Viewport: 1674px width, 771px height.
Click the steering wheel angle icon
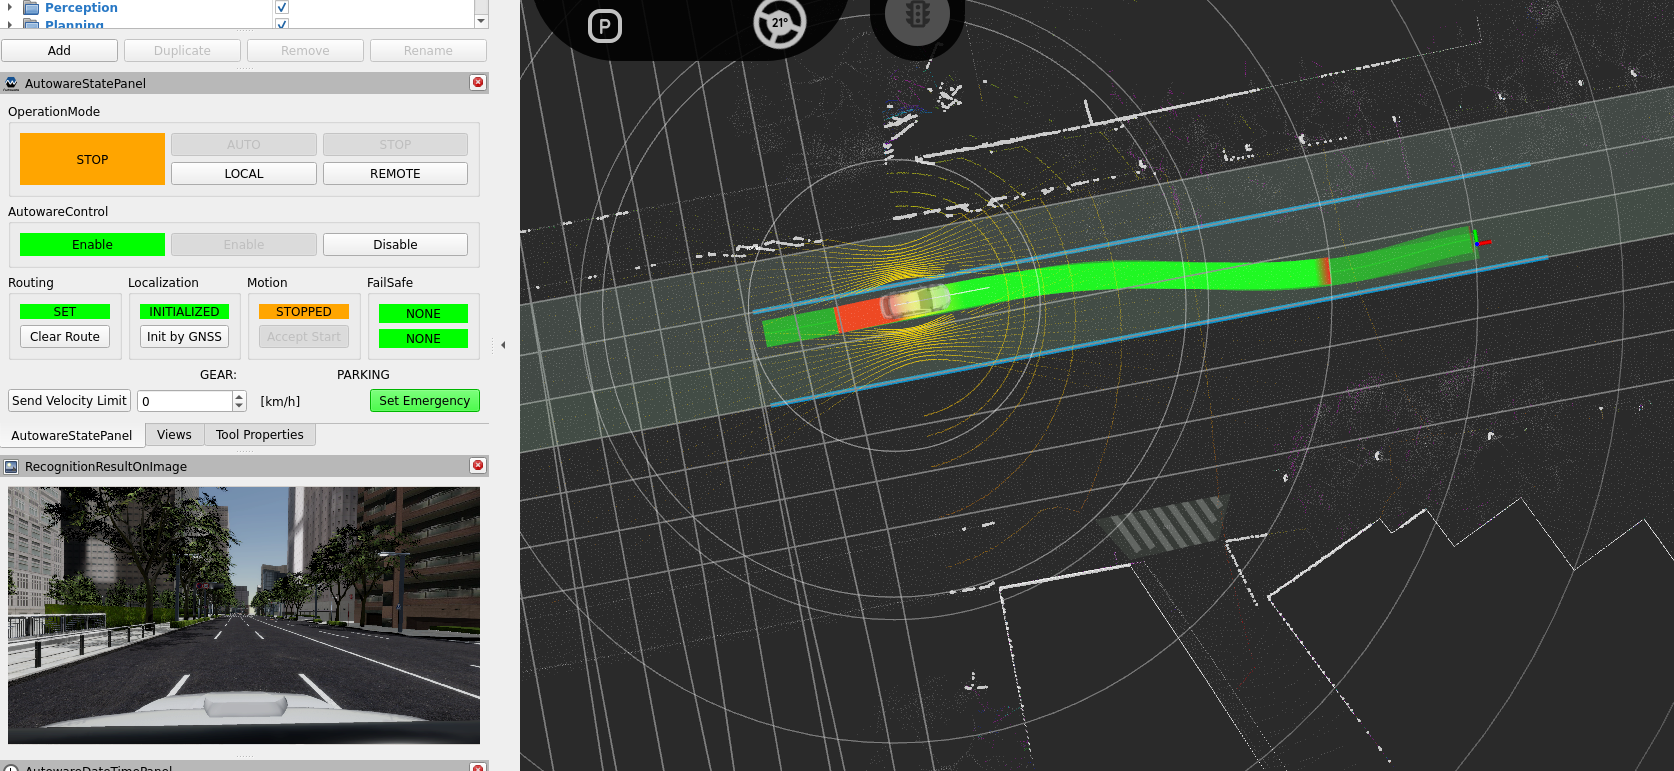[x=779, y=24]
